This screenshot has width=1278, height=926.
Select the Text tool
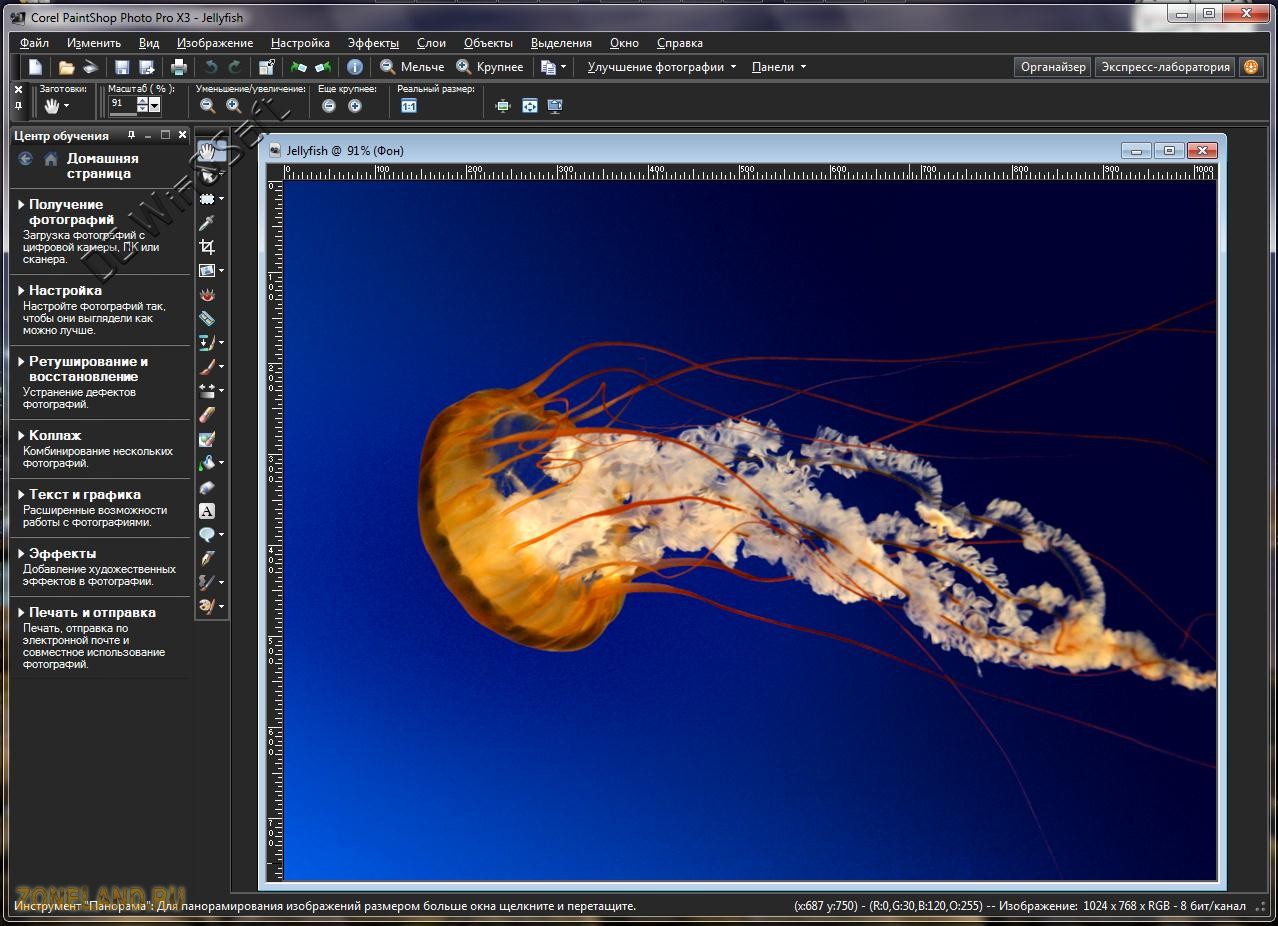[207, 511]
